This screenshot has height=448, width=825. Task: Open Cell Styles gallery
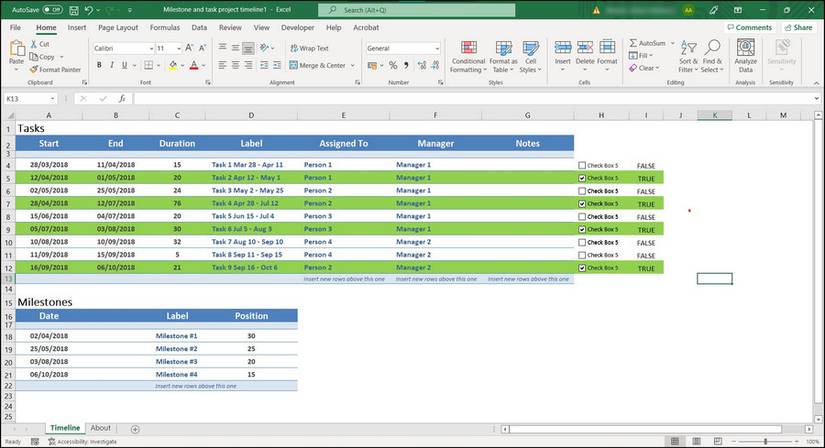pyautogui.click(x=530, y=56)
